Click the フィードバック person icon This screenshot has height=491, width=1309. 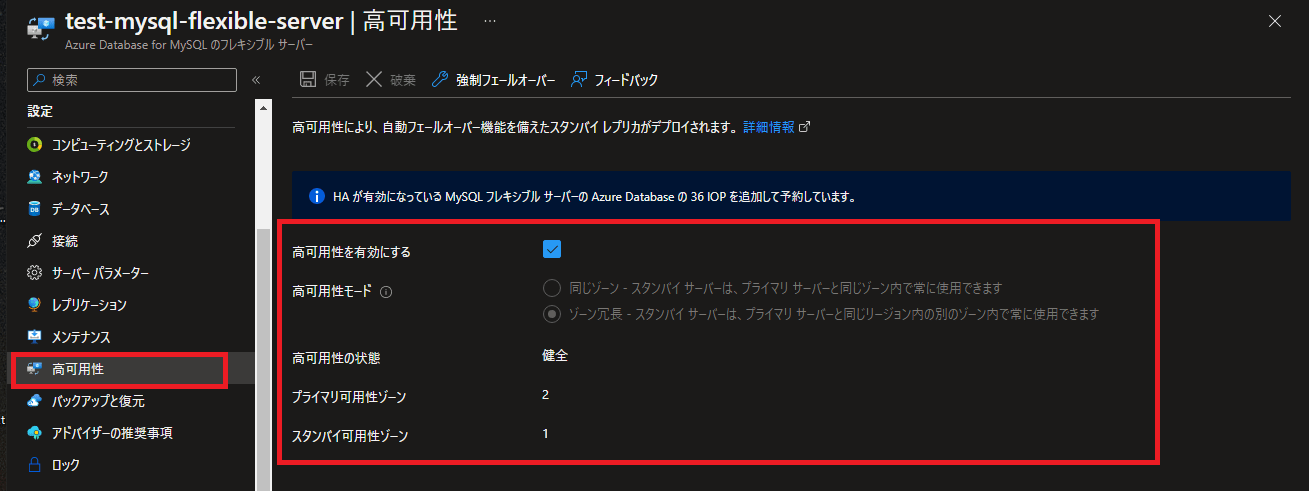[x=579, y=80]
